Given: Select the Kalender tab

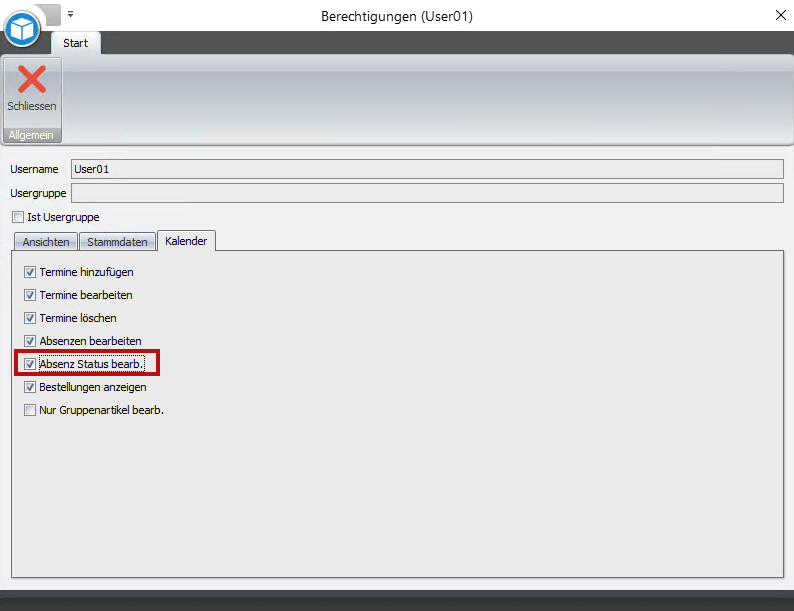Looking at the screenshot, I should (x=186, y=241).
